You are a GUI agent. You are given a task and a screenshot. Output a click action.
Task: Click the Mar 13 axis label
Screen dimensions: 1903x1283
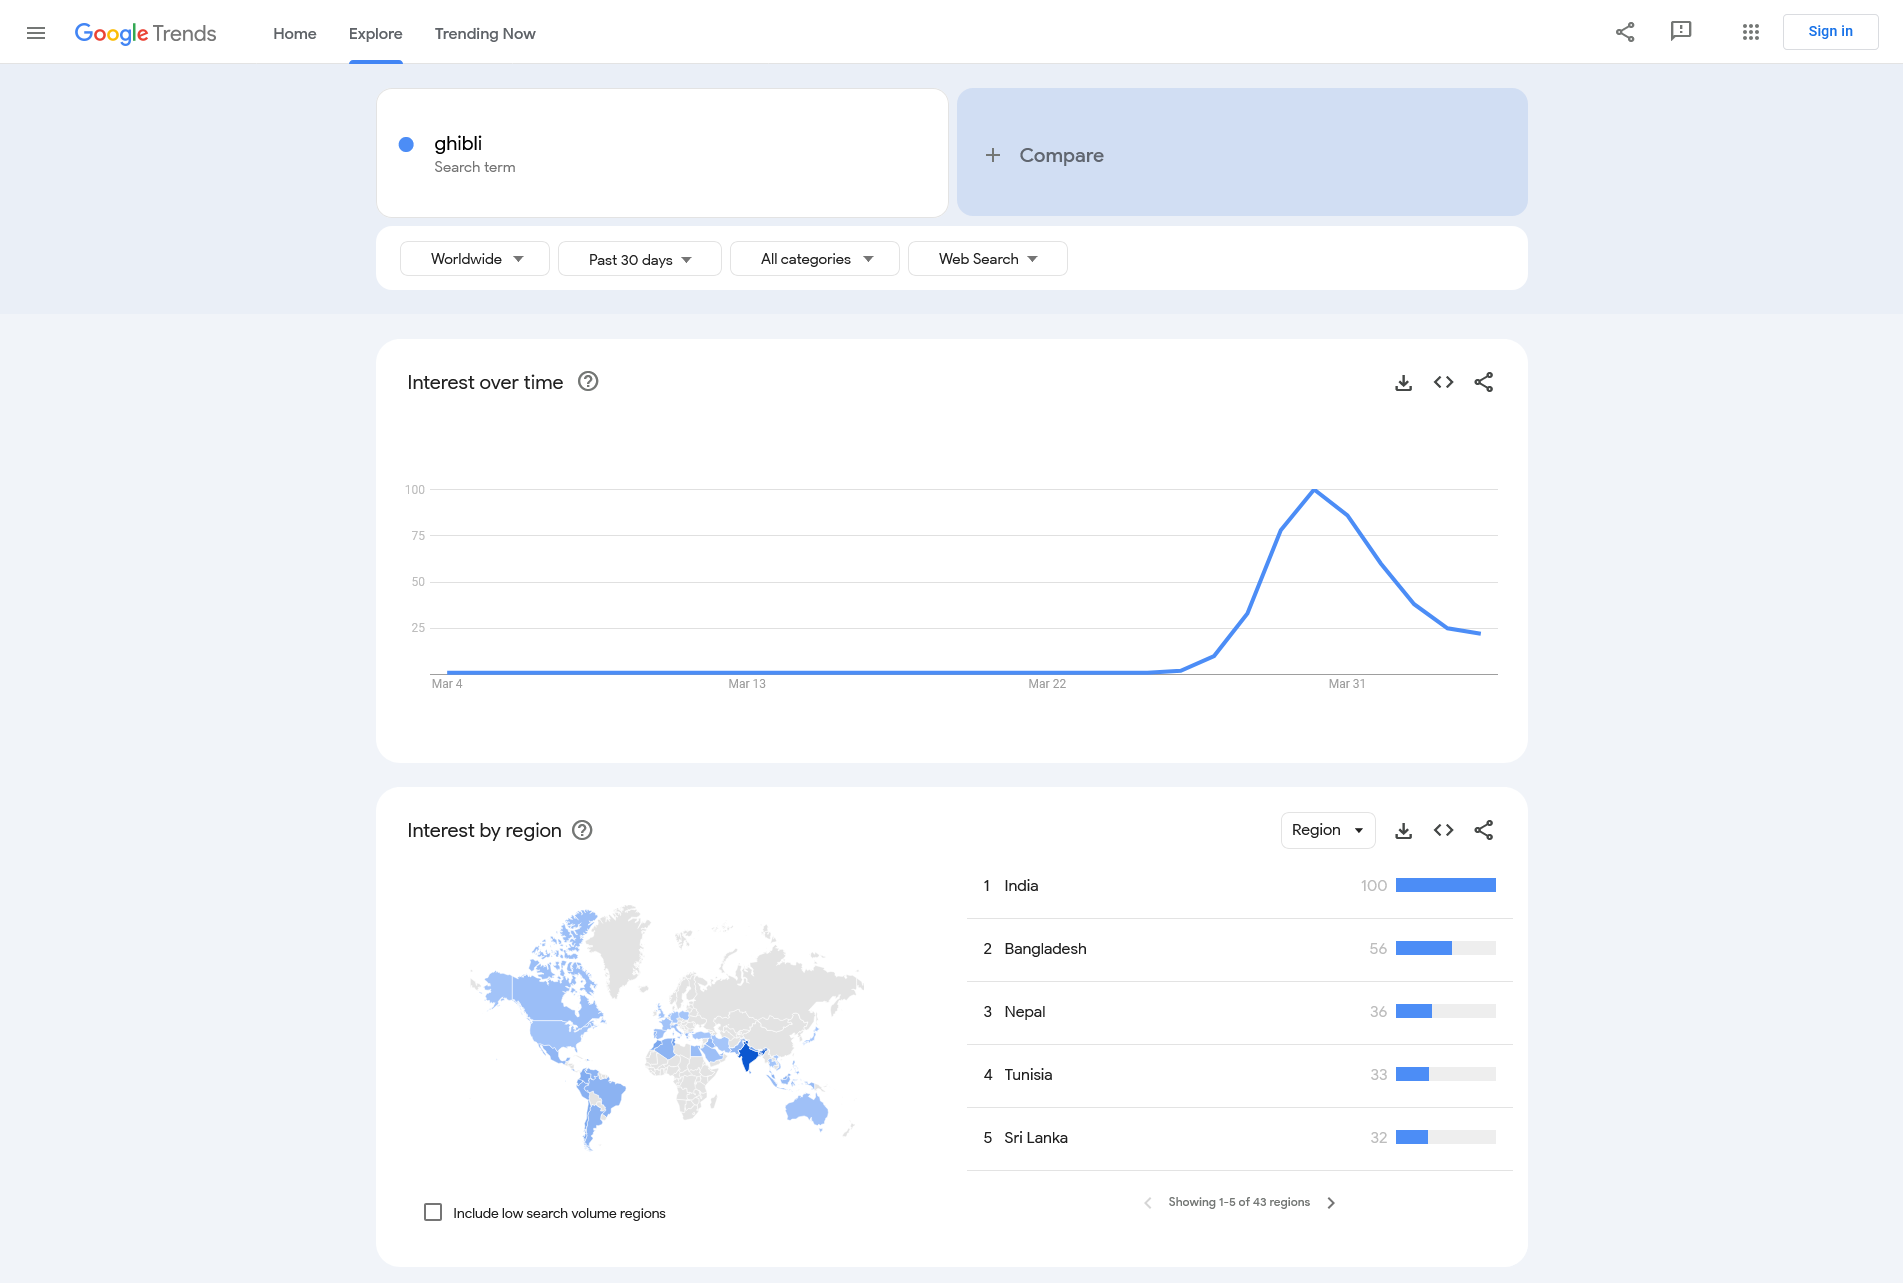[x=747, y=684]
